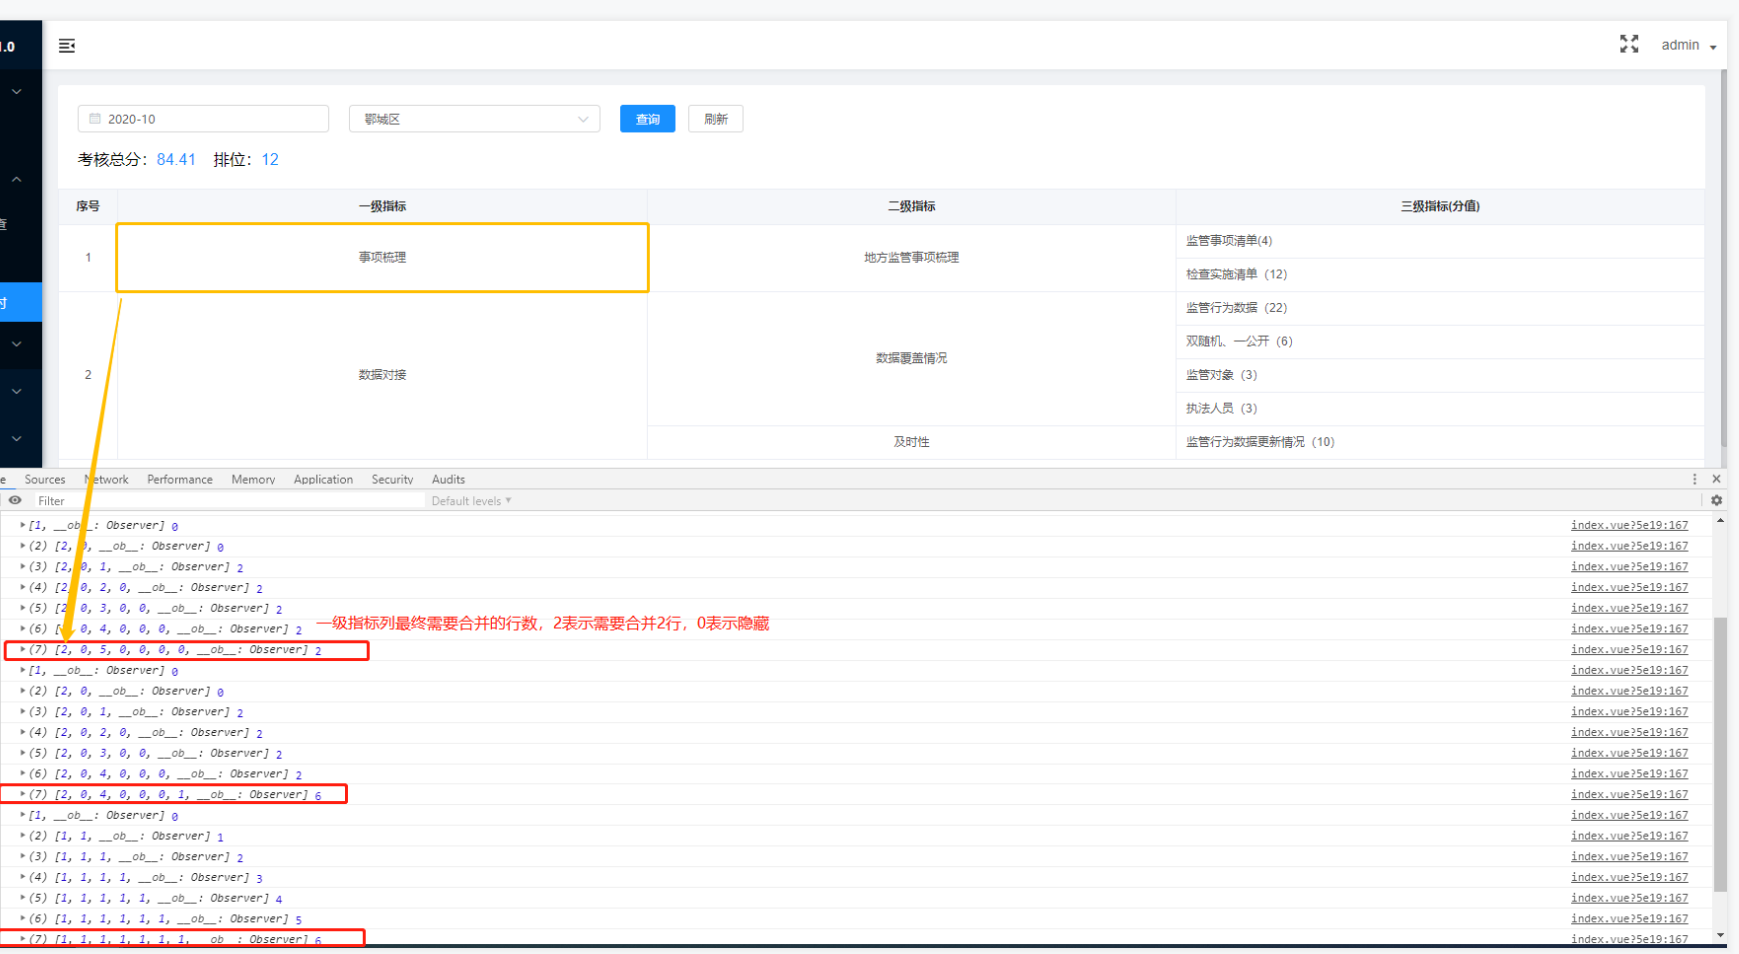Click the highlighted active sidebar menu item
This screenshot has height=954, width=1739.
21,303
